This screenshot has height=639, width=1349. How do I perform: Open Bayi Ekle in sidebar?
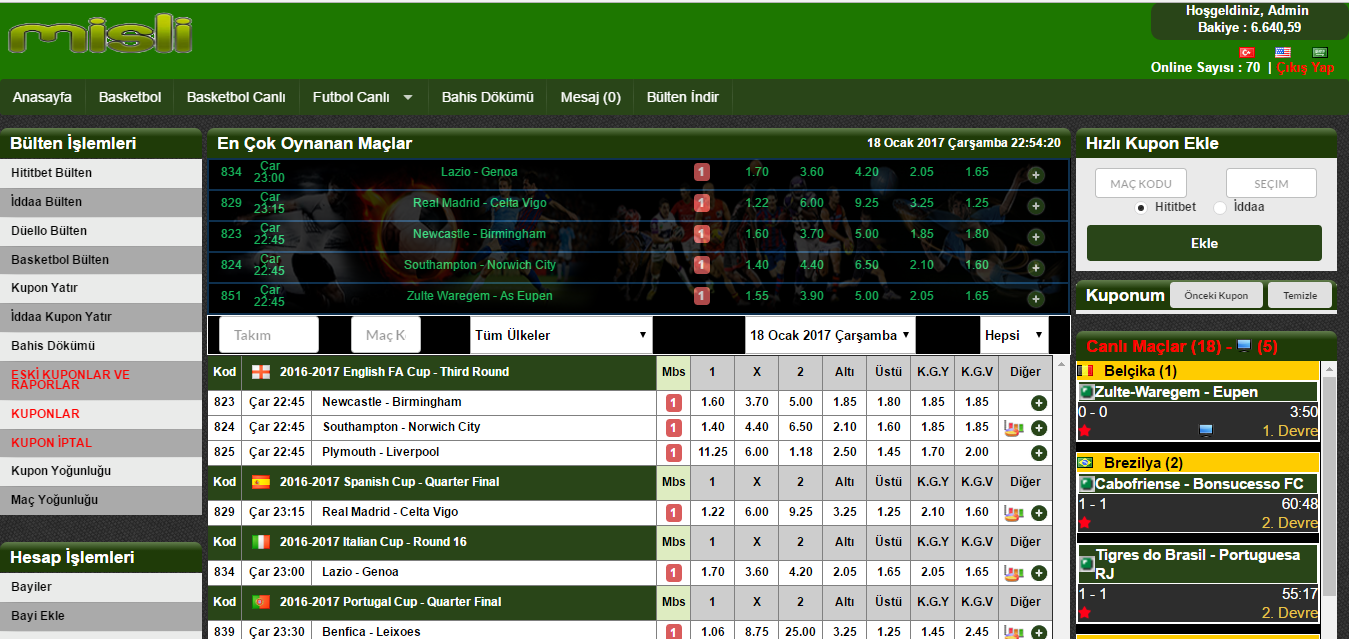coord(101,616)
